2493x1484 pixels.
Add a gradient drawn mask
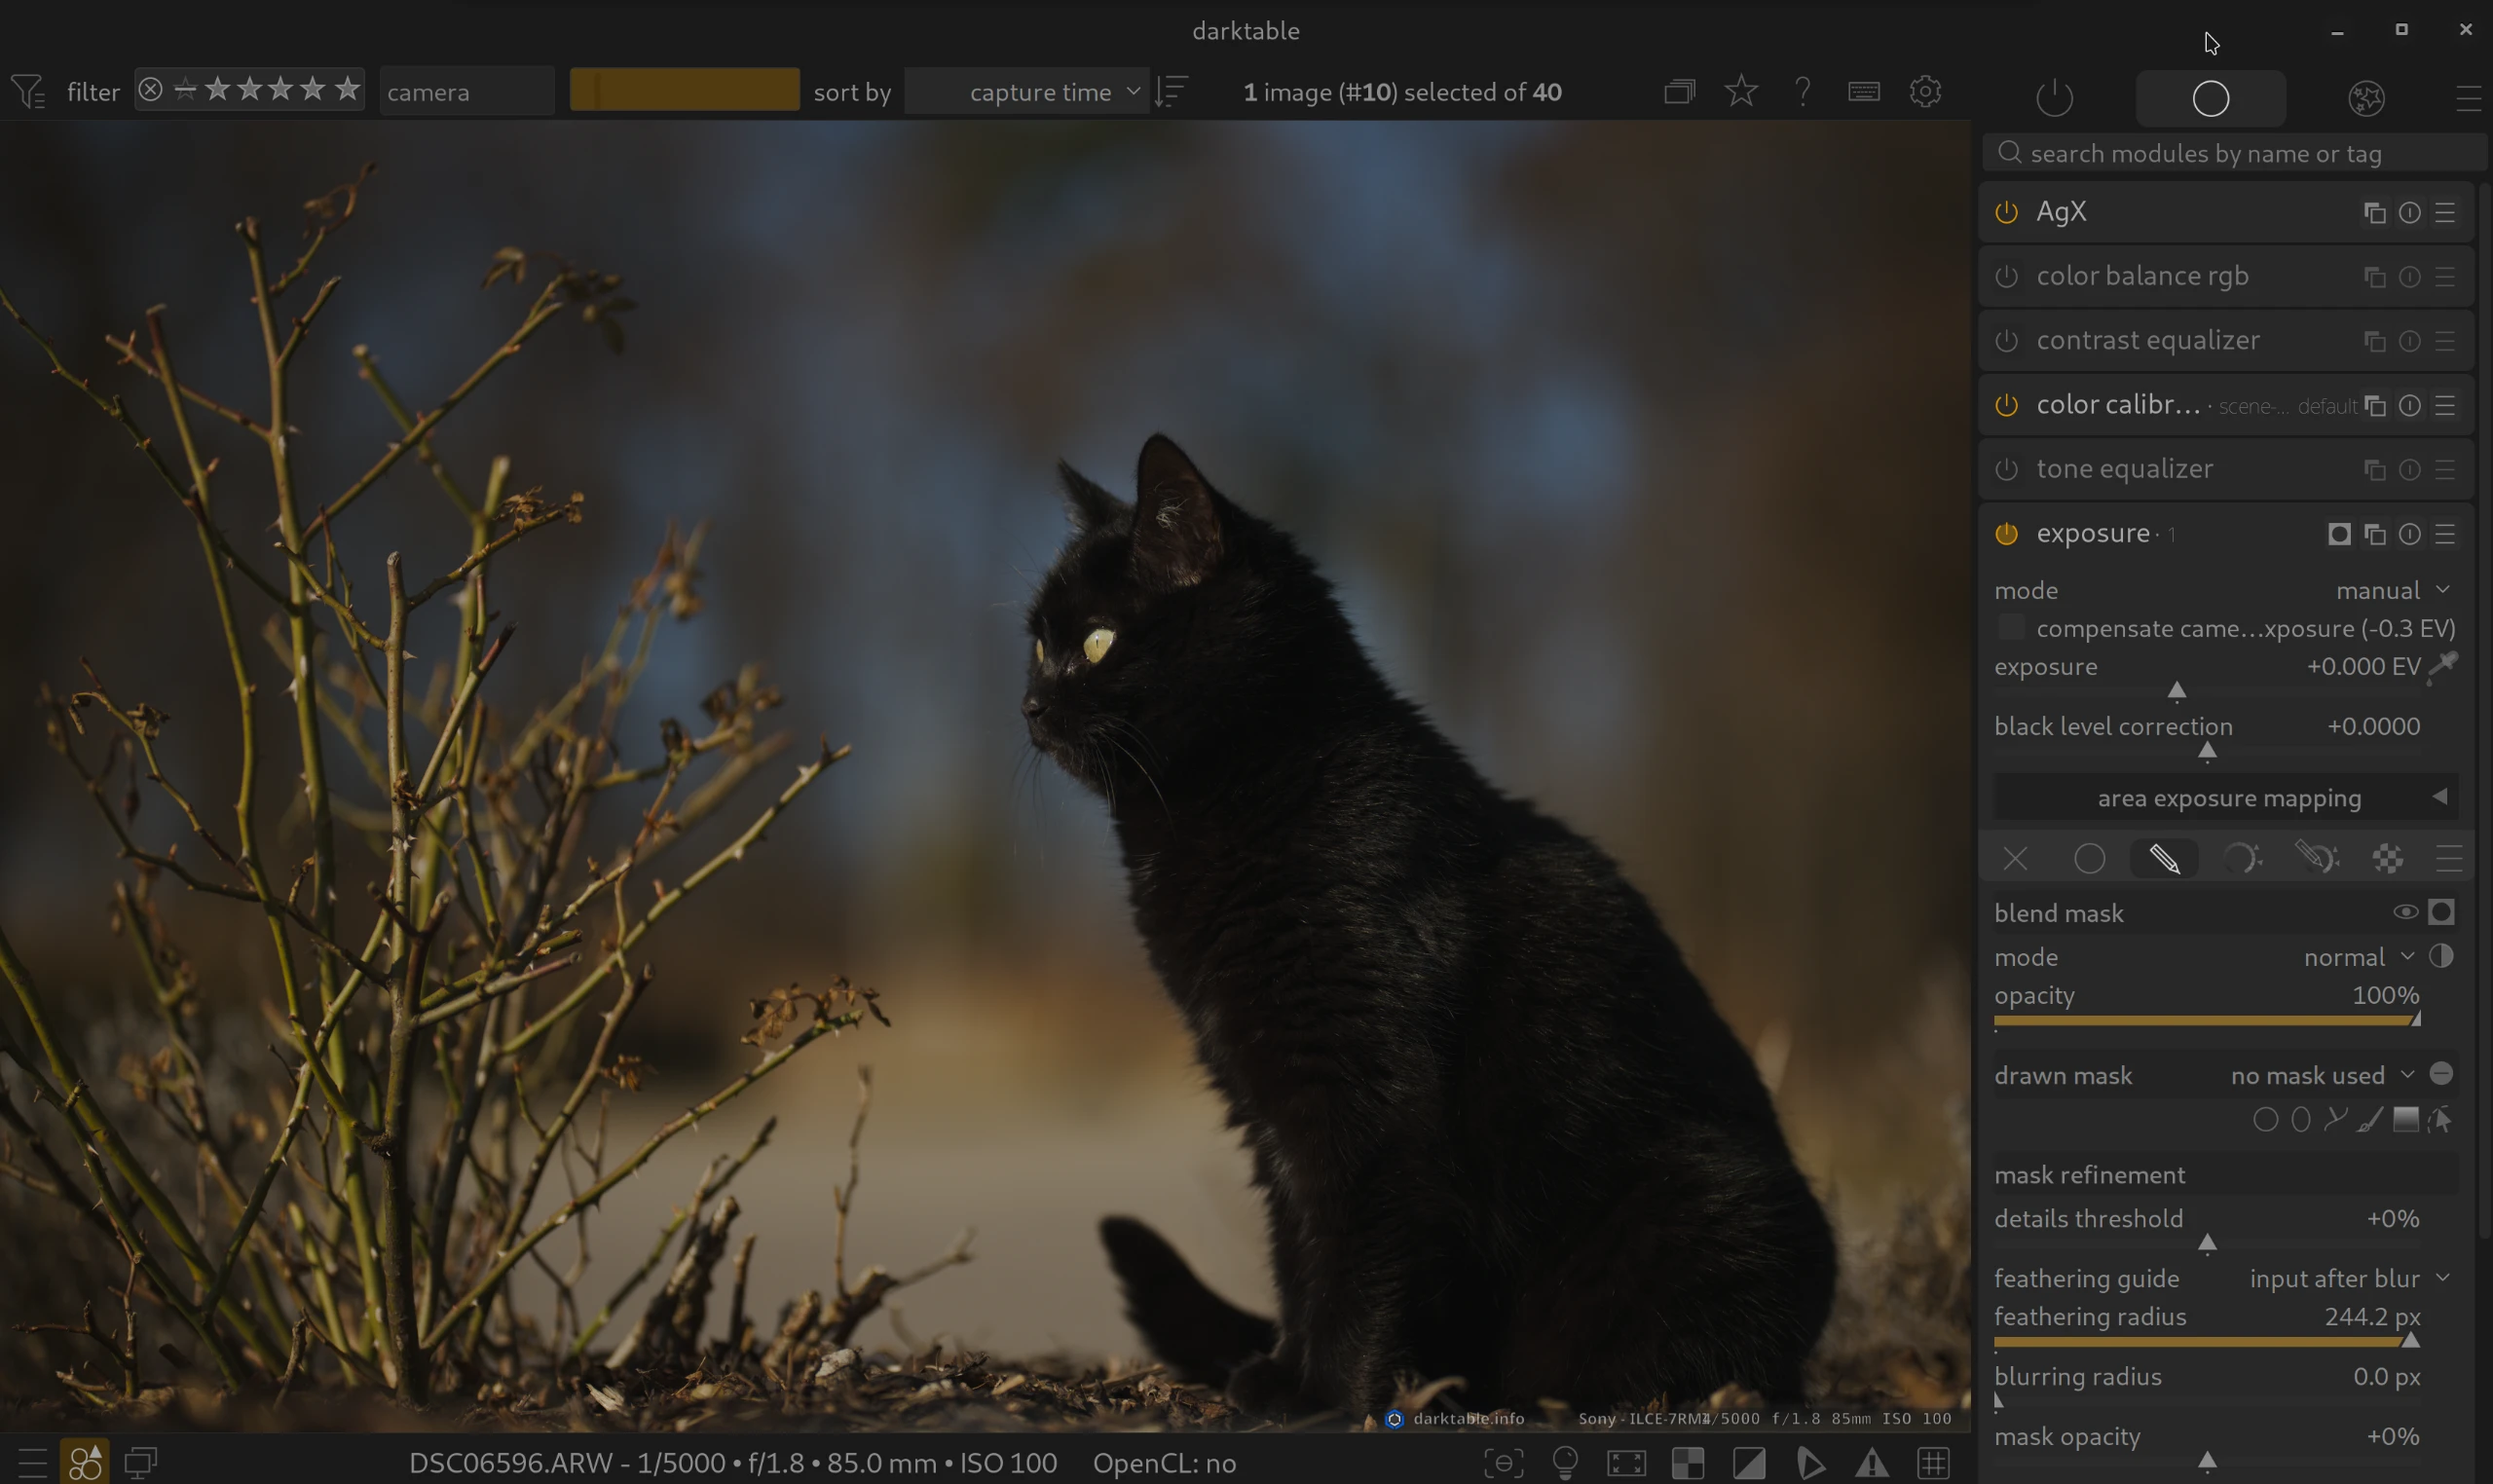[x=2405, y=1120]
